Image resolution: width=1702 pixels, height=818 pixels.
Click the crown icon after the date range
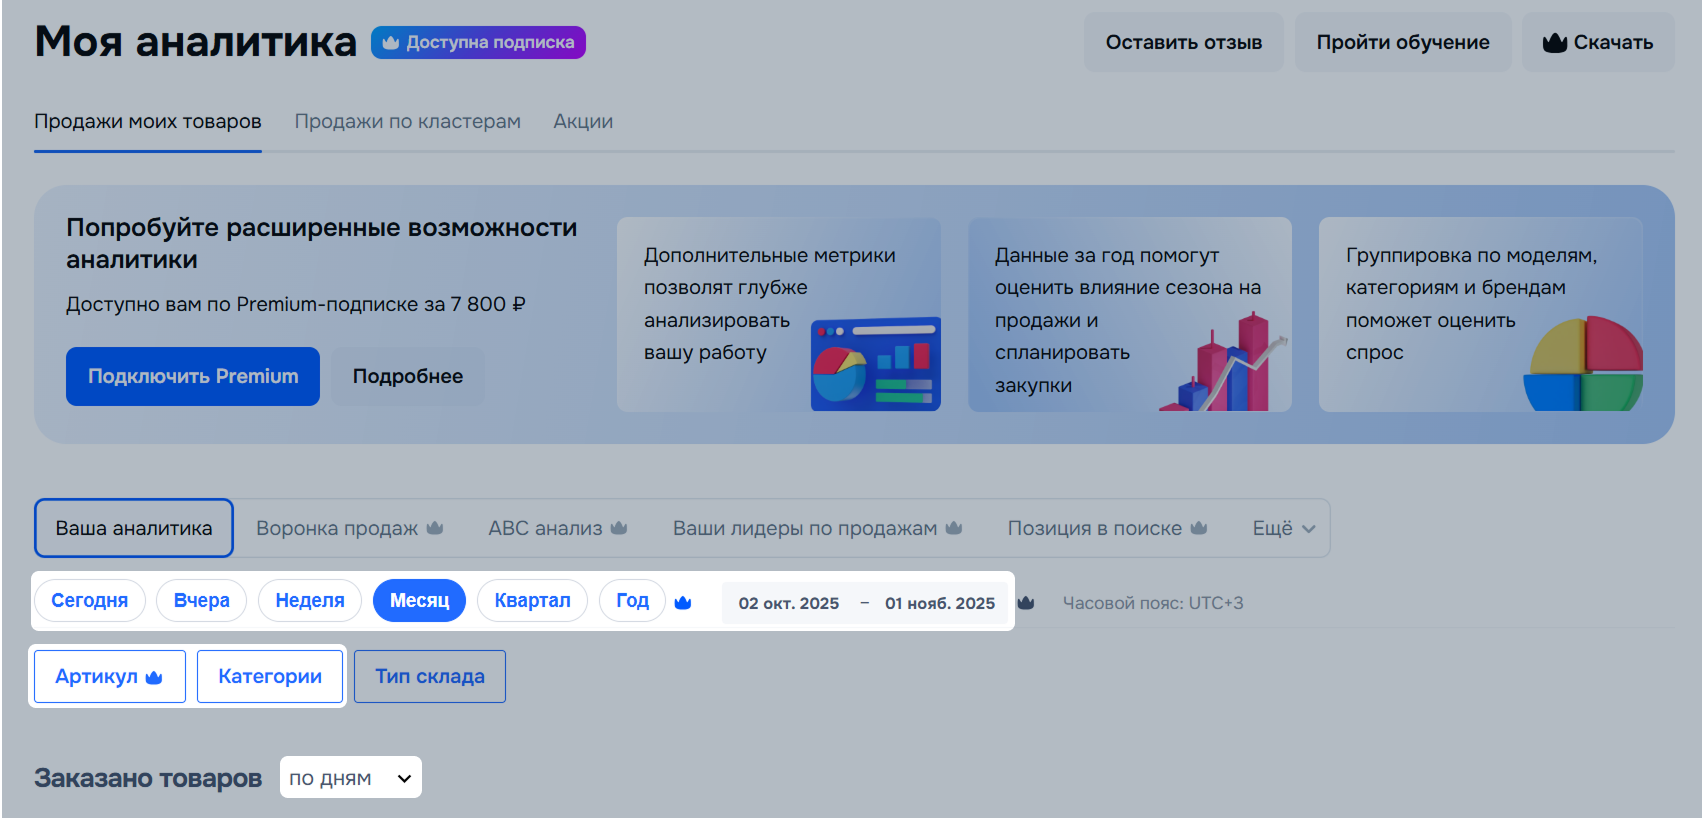(1025, 603)
